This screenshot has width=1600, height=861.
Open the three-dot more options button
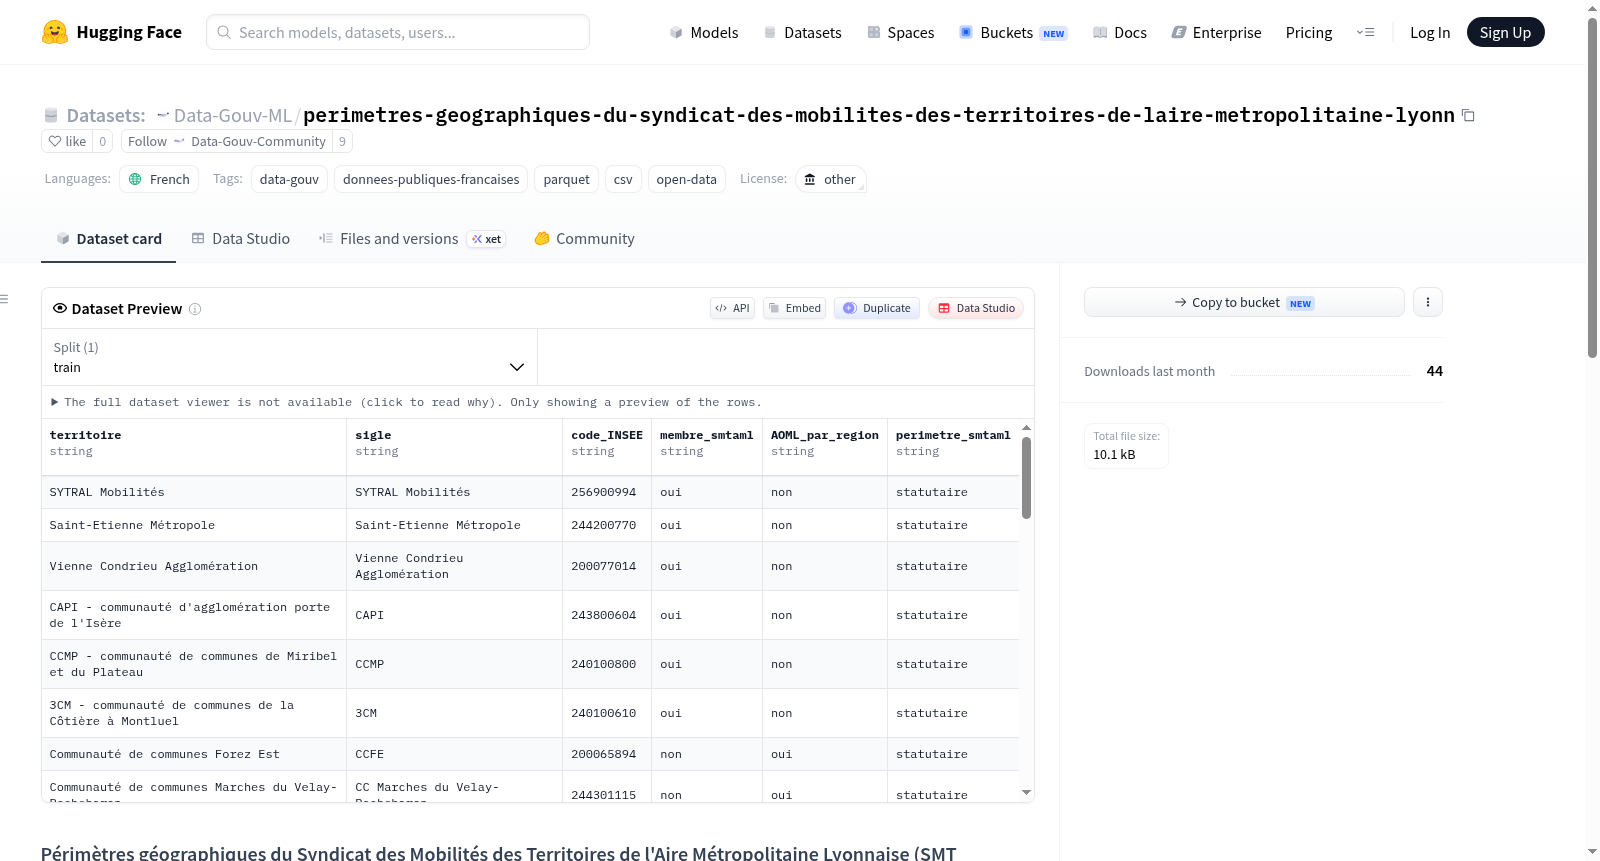1428,302
